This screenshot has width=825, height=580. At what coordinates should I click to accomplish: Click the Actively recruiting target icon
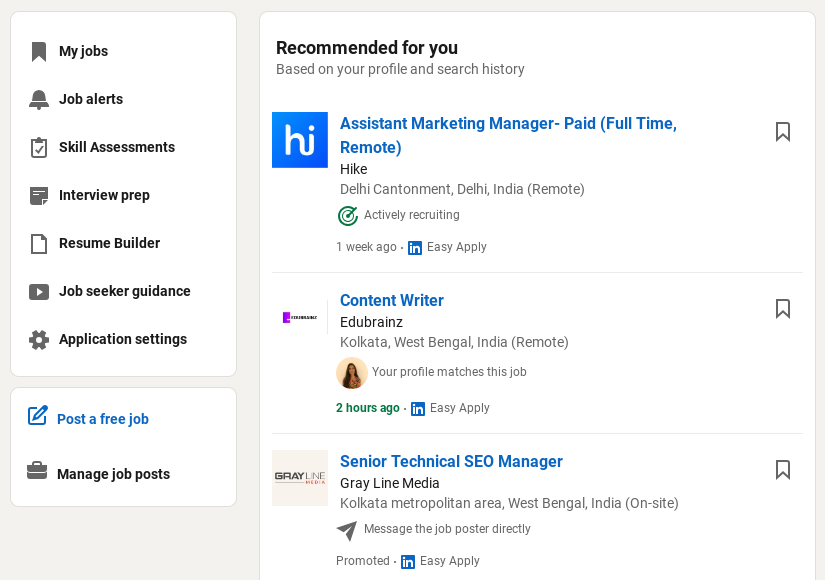[x=348, y=216]
